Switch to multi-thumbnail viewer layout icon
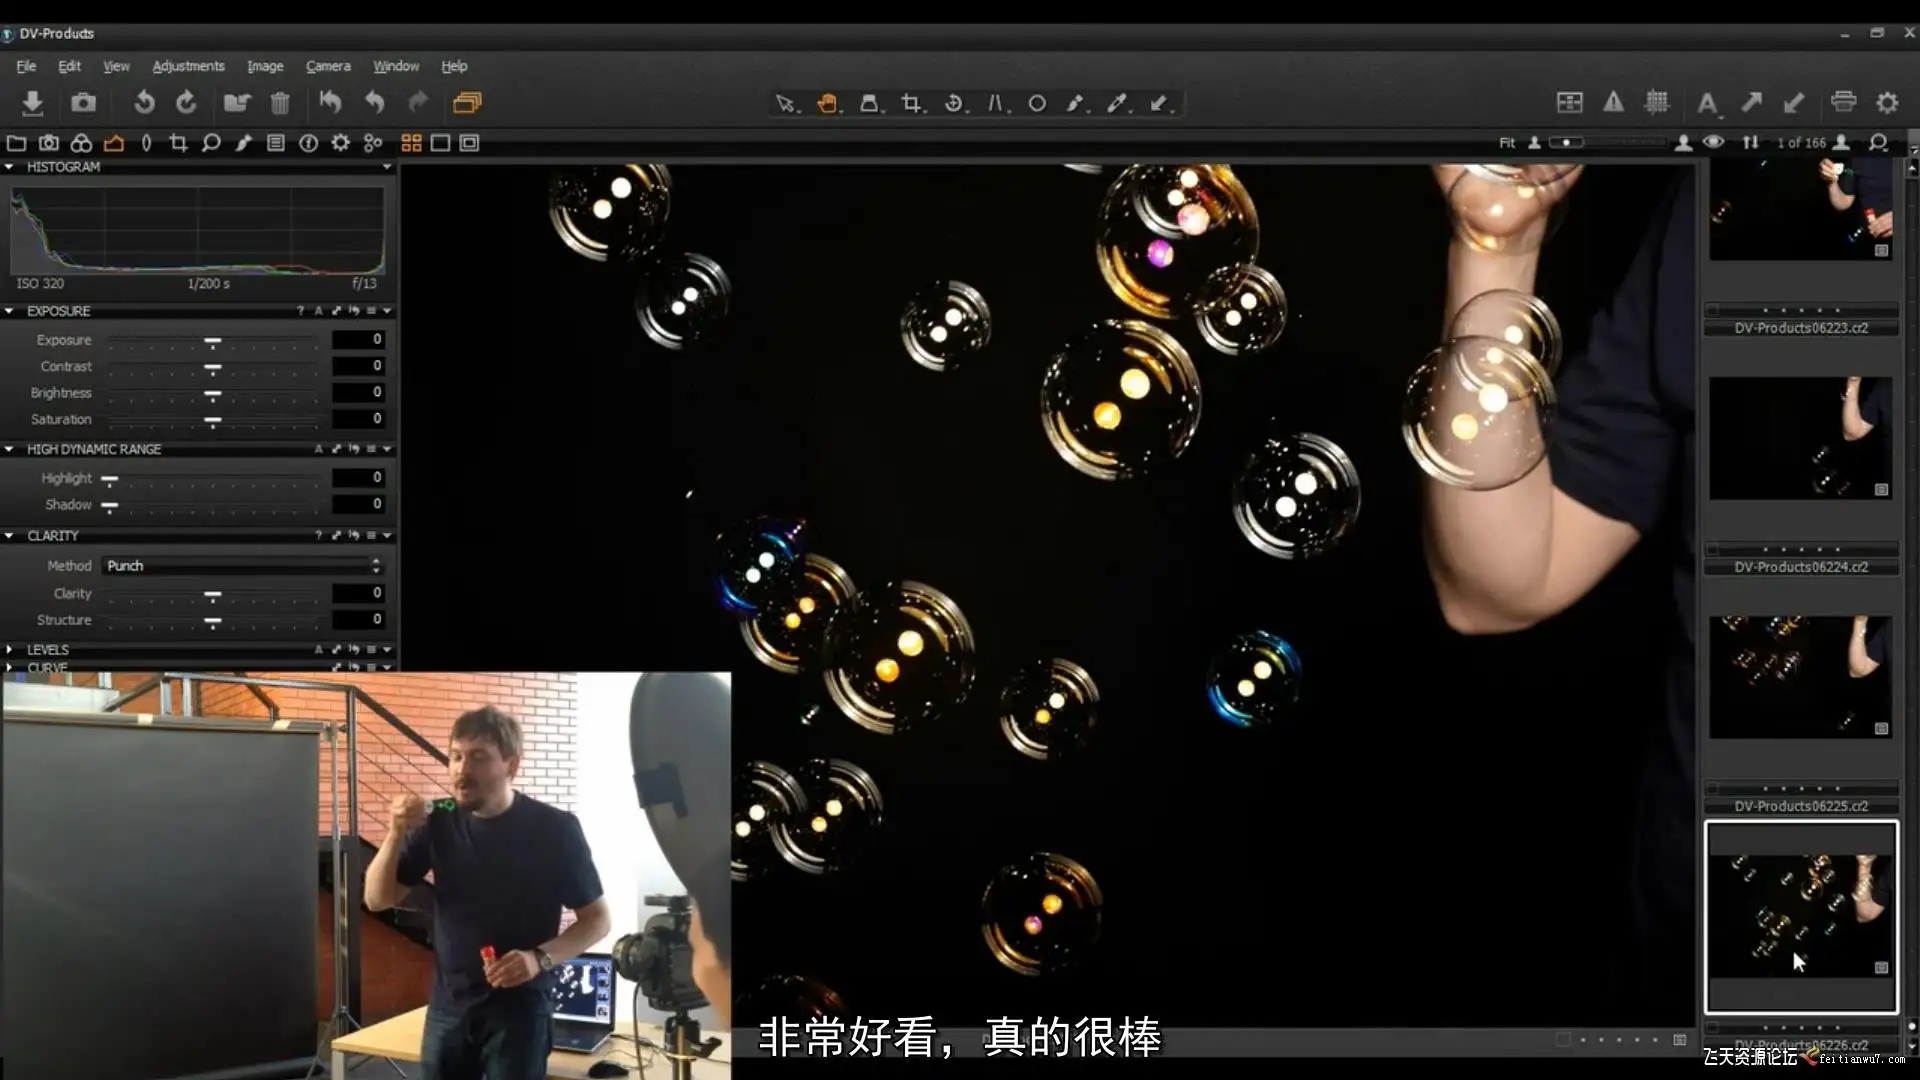The height and width of the screenshot is (1080, 1920). (x=411, y=143)
